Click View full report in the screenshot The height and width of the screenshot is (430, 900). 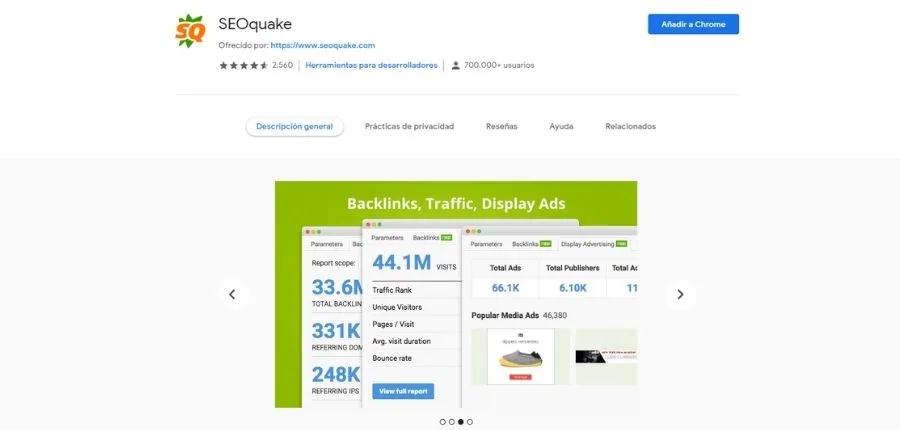click(x=403, y=391)
